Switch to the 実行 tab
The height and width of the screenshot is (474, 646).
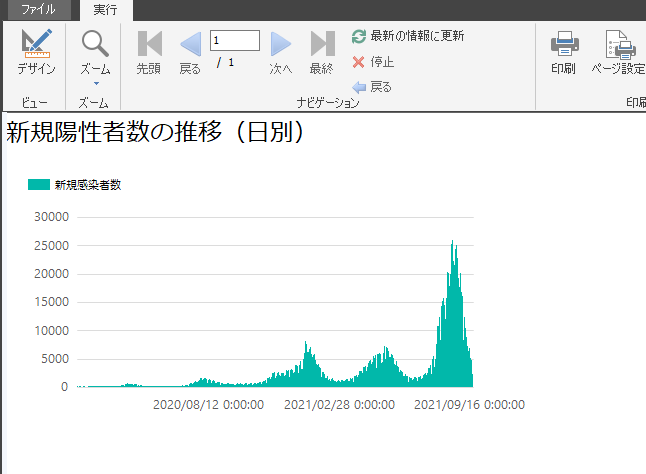click(x=105, y=10)
